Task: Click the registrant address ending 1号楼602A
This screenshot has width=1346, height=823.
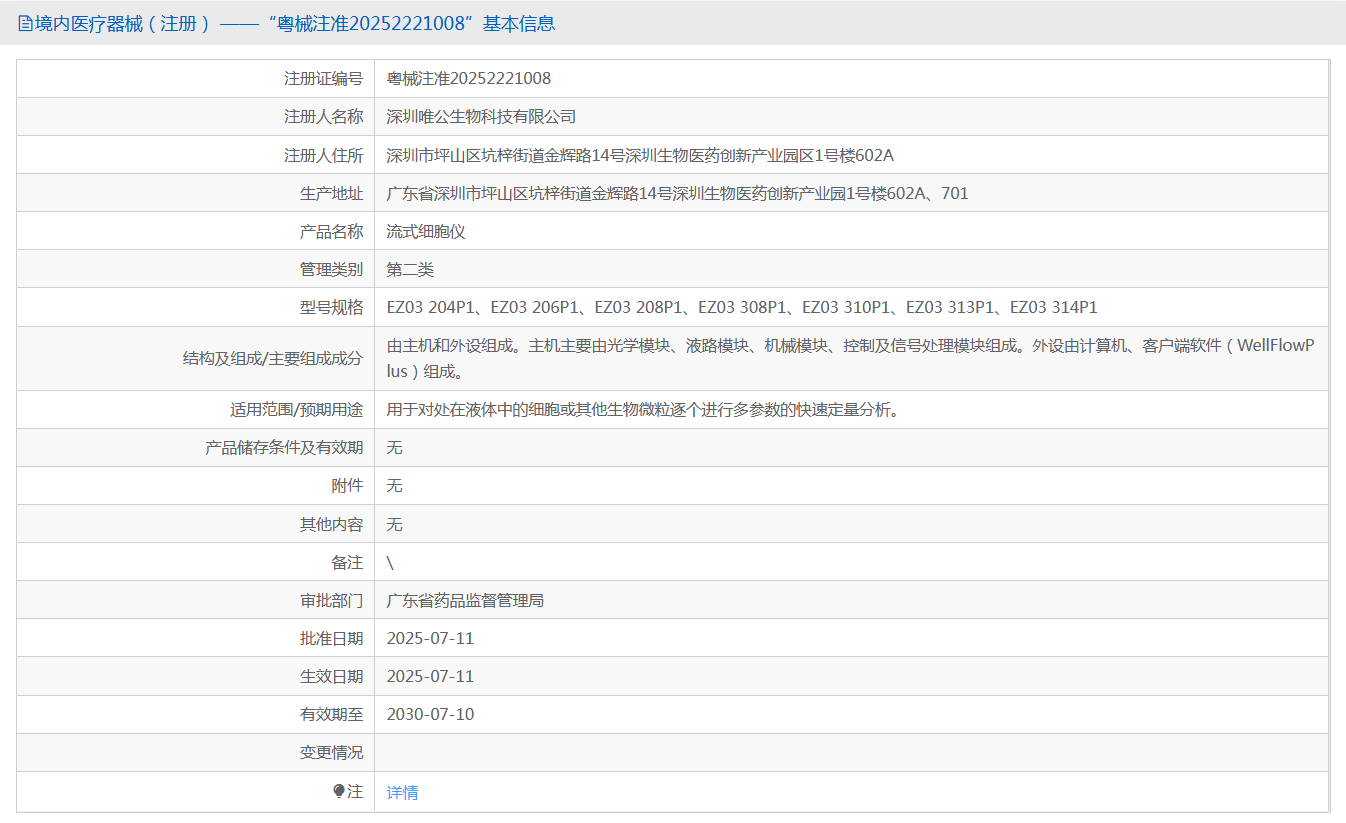Action: [x=640, y=155]
